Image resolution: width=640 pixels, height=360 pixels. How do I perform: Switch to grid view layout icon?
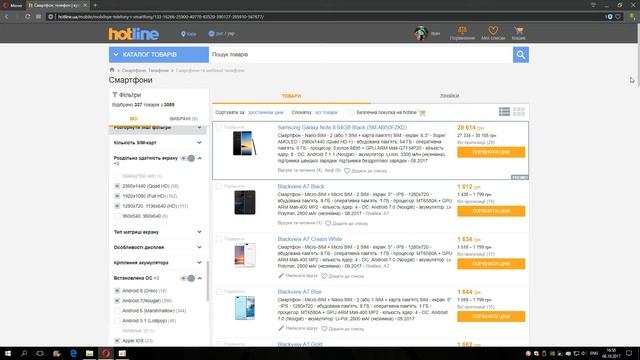(519, 111)
